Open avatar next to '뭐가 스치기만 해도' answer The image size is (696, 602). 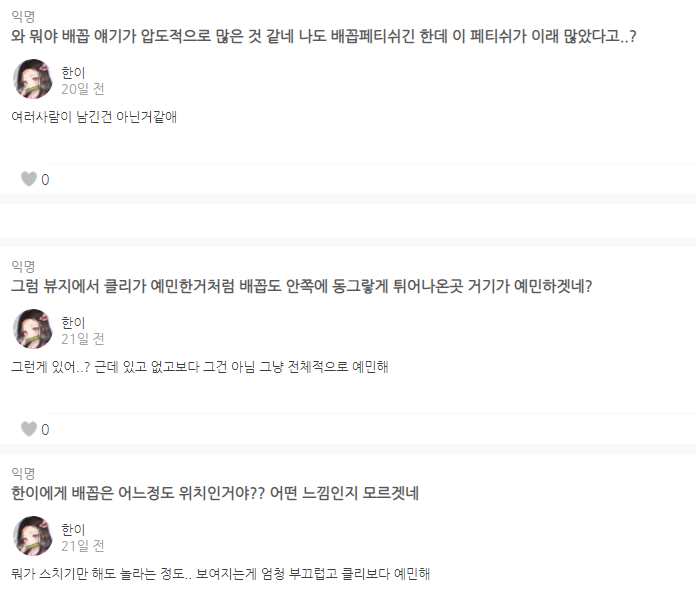pyautogui.click(x=33, y=536)
